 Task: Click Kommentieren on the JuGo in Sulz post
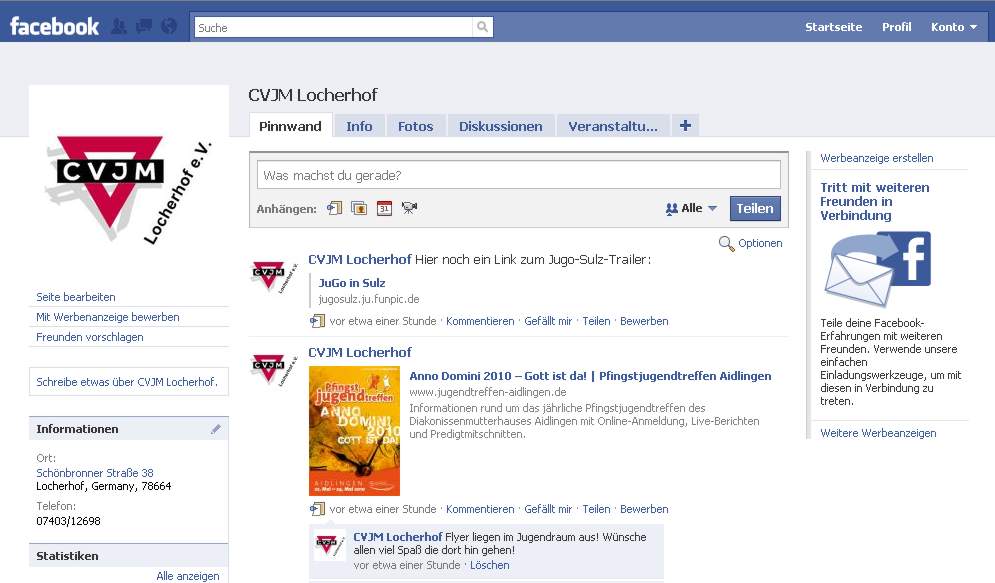click(480, 321)
